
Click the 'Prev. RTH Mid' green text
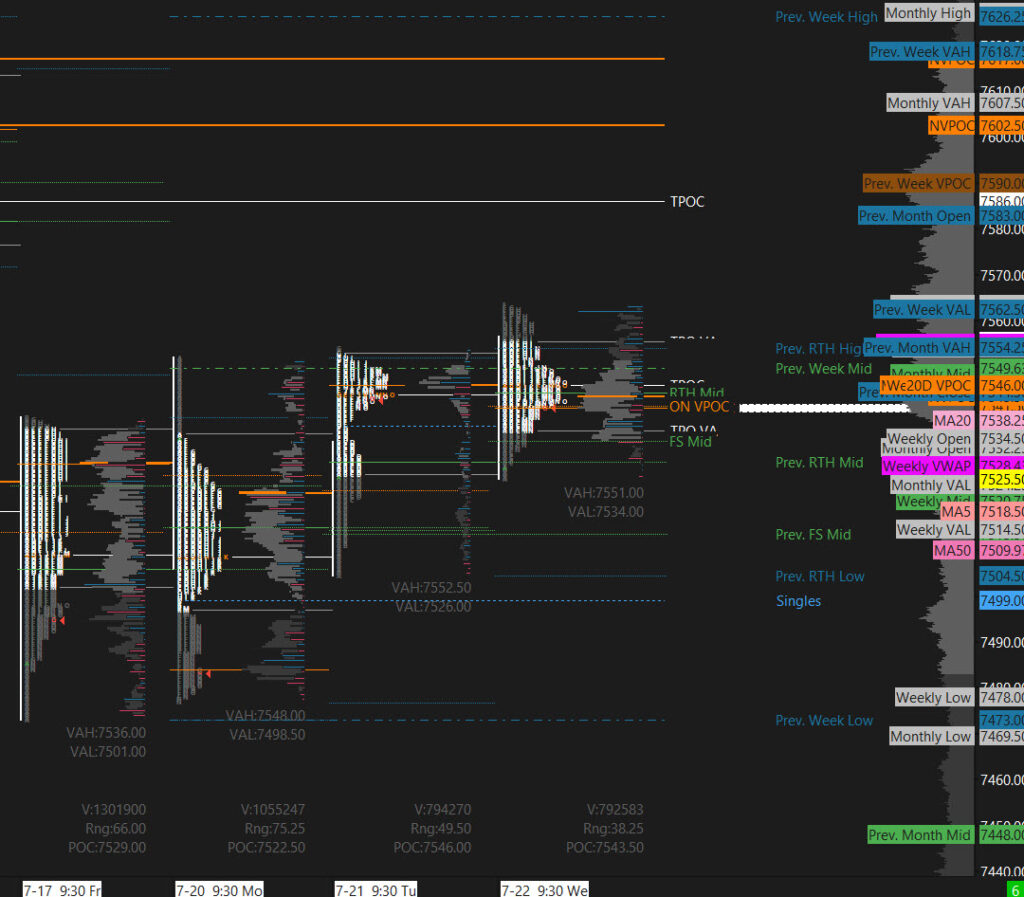pos(819,463)
